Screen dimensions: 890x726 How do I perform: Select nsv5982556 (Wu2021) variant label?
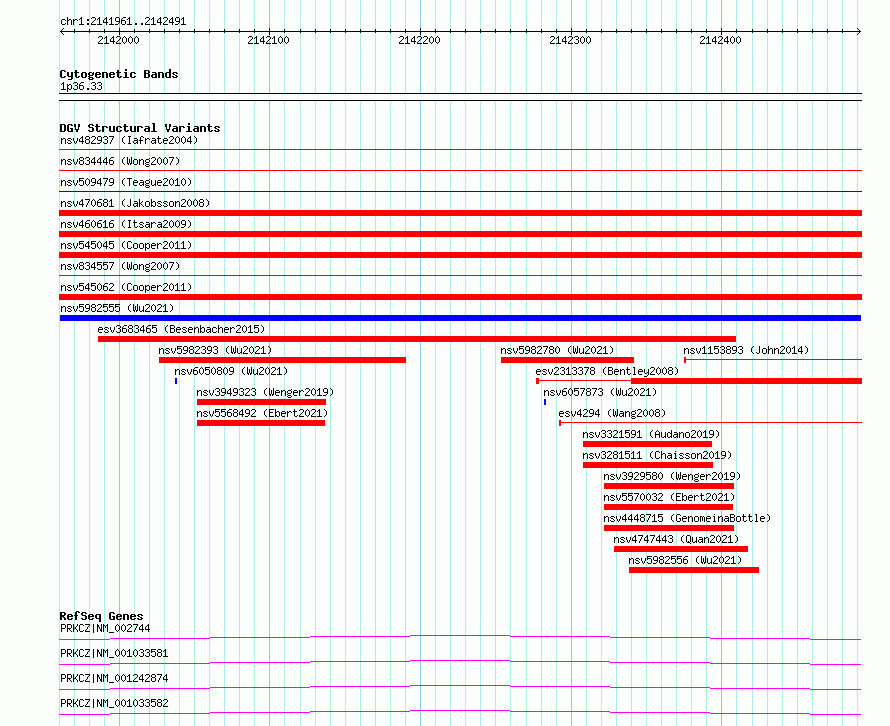[x=685, y=560]
